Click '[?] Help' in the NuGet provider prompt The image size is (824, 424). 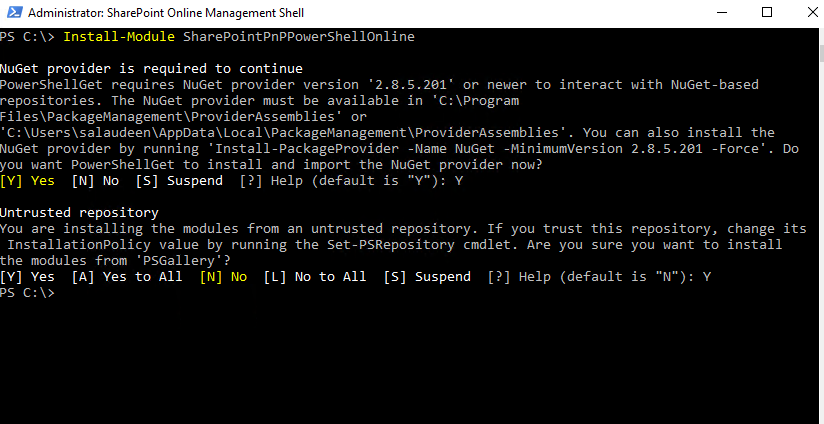[x=271, y=181]
